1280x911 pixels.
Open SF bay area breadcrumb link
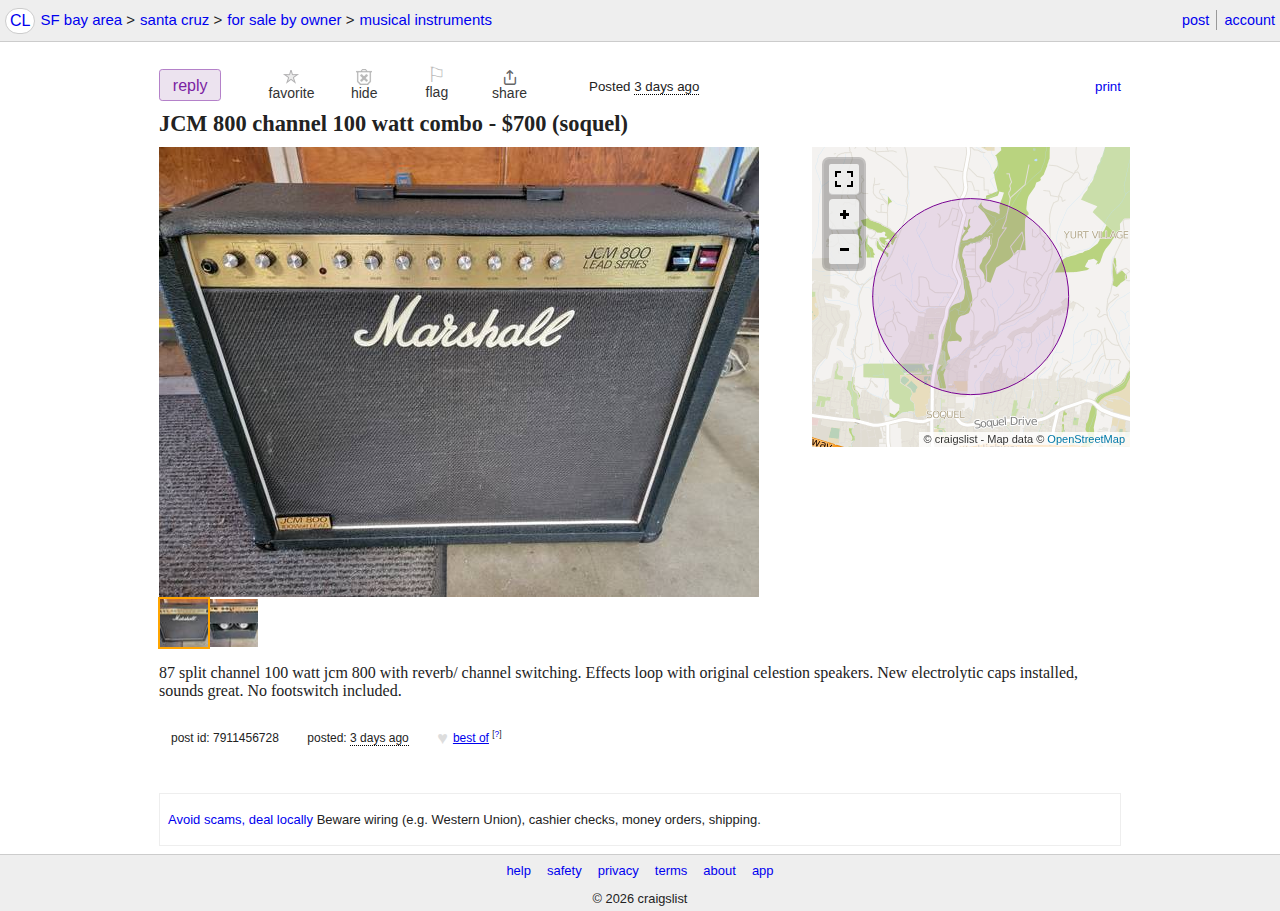(81, 20)
